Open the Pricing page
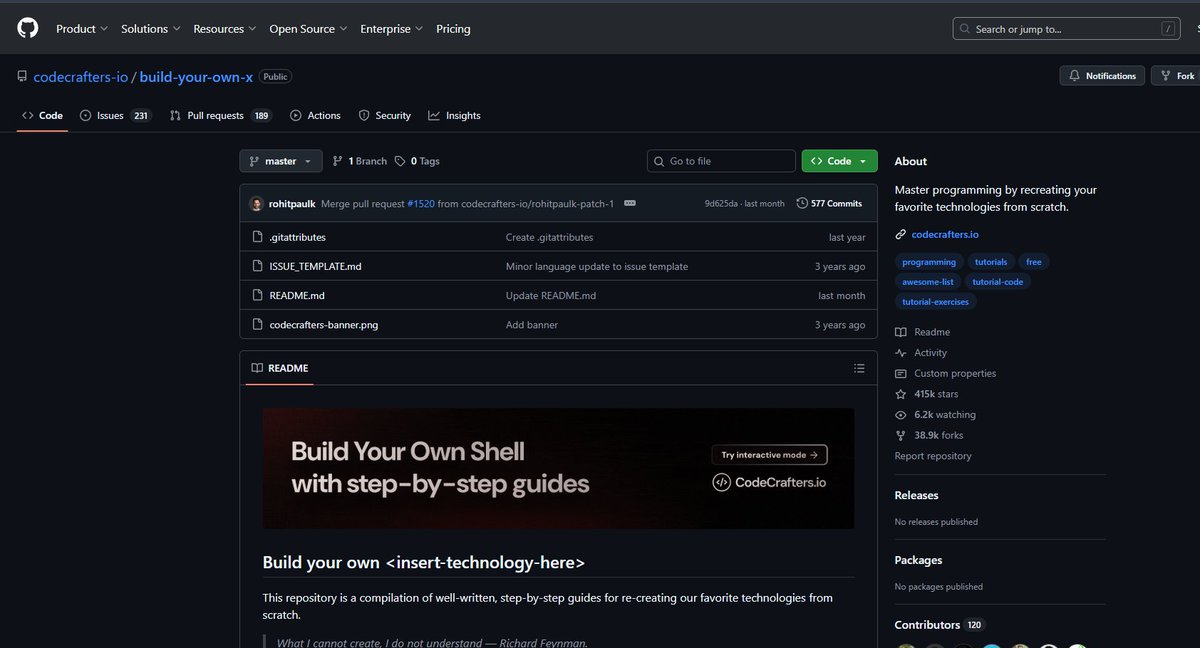The width and height of the screenshot is (1200, 648). [x=453, y=29]
